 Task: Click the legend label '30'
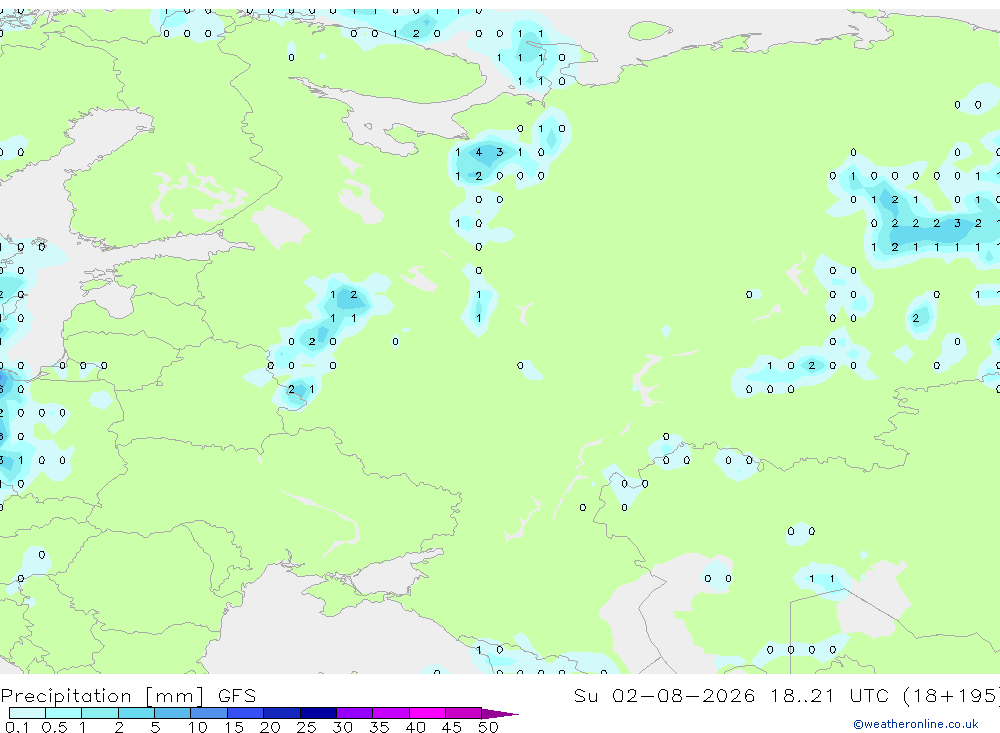tap(342, 727)
